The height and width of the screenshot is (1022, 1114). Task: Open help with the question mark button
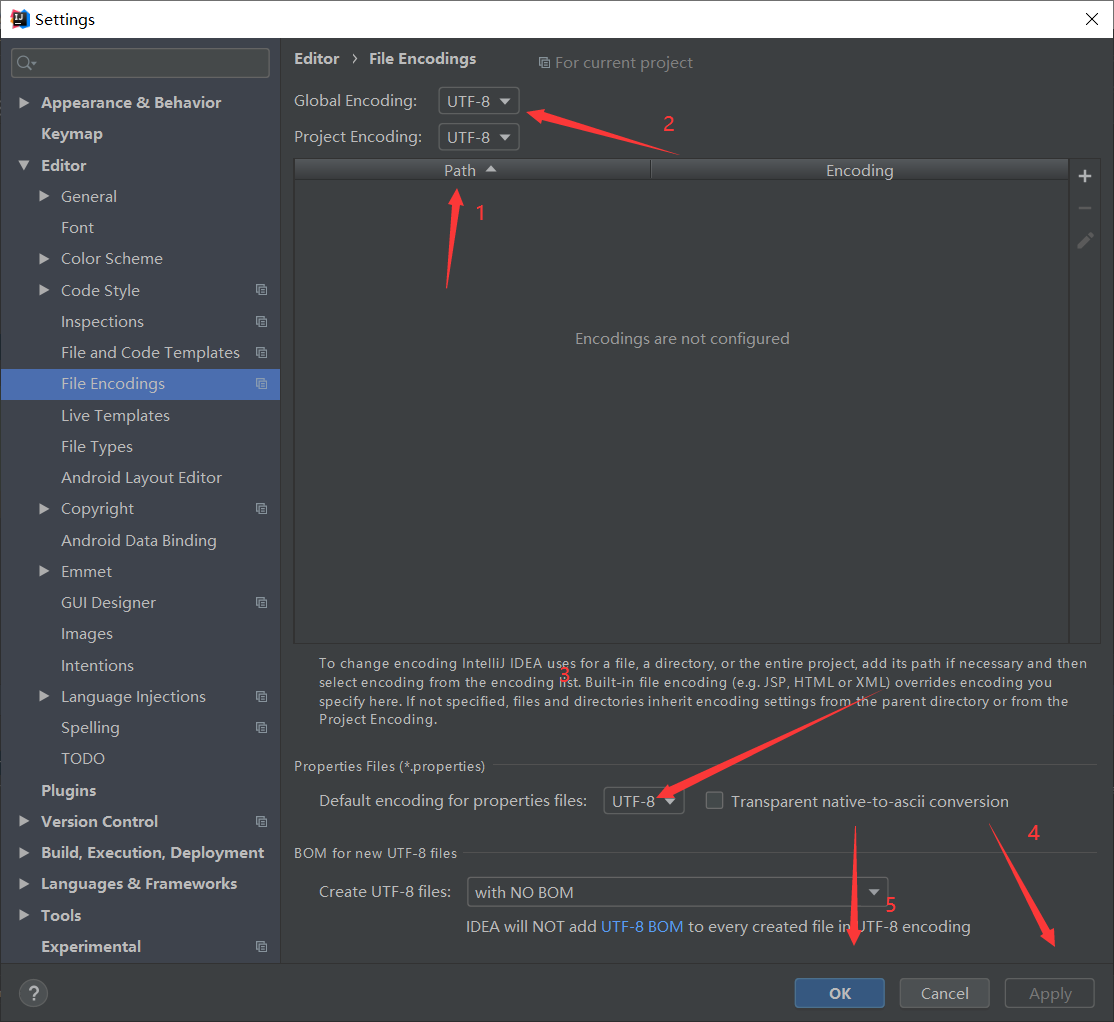coord(33,993)
